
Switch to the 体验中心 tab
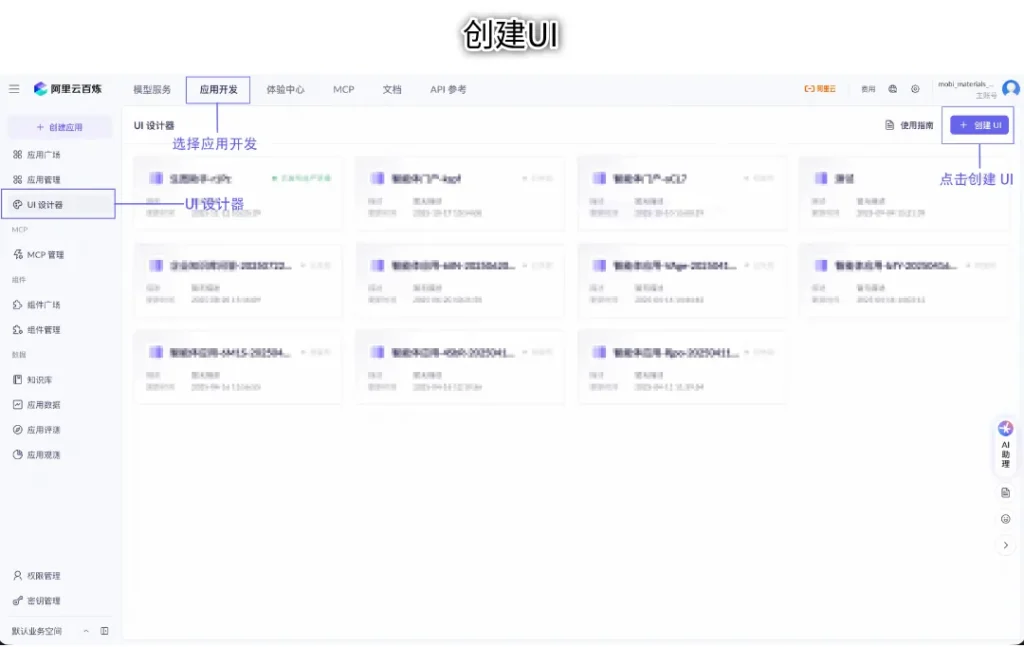[285, 90]
